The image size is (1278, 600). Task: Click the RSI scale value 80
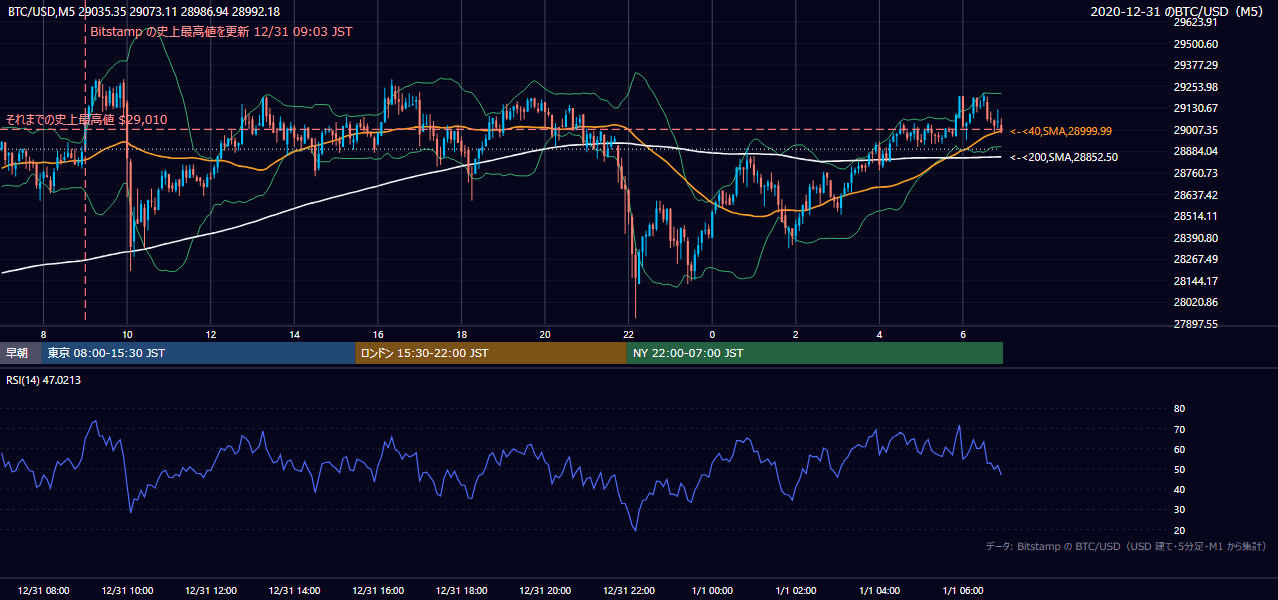click(x=1179, y=409)
